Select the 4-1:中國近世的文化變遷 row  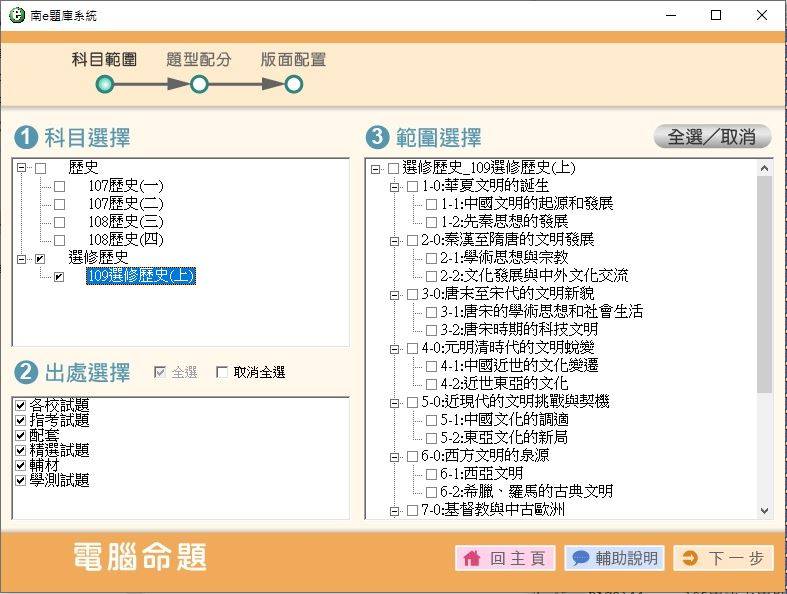[519, 366]
